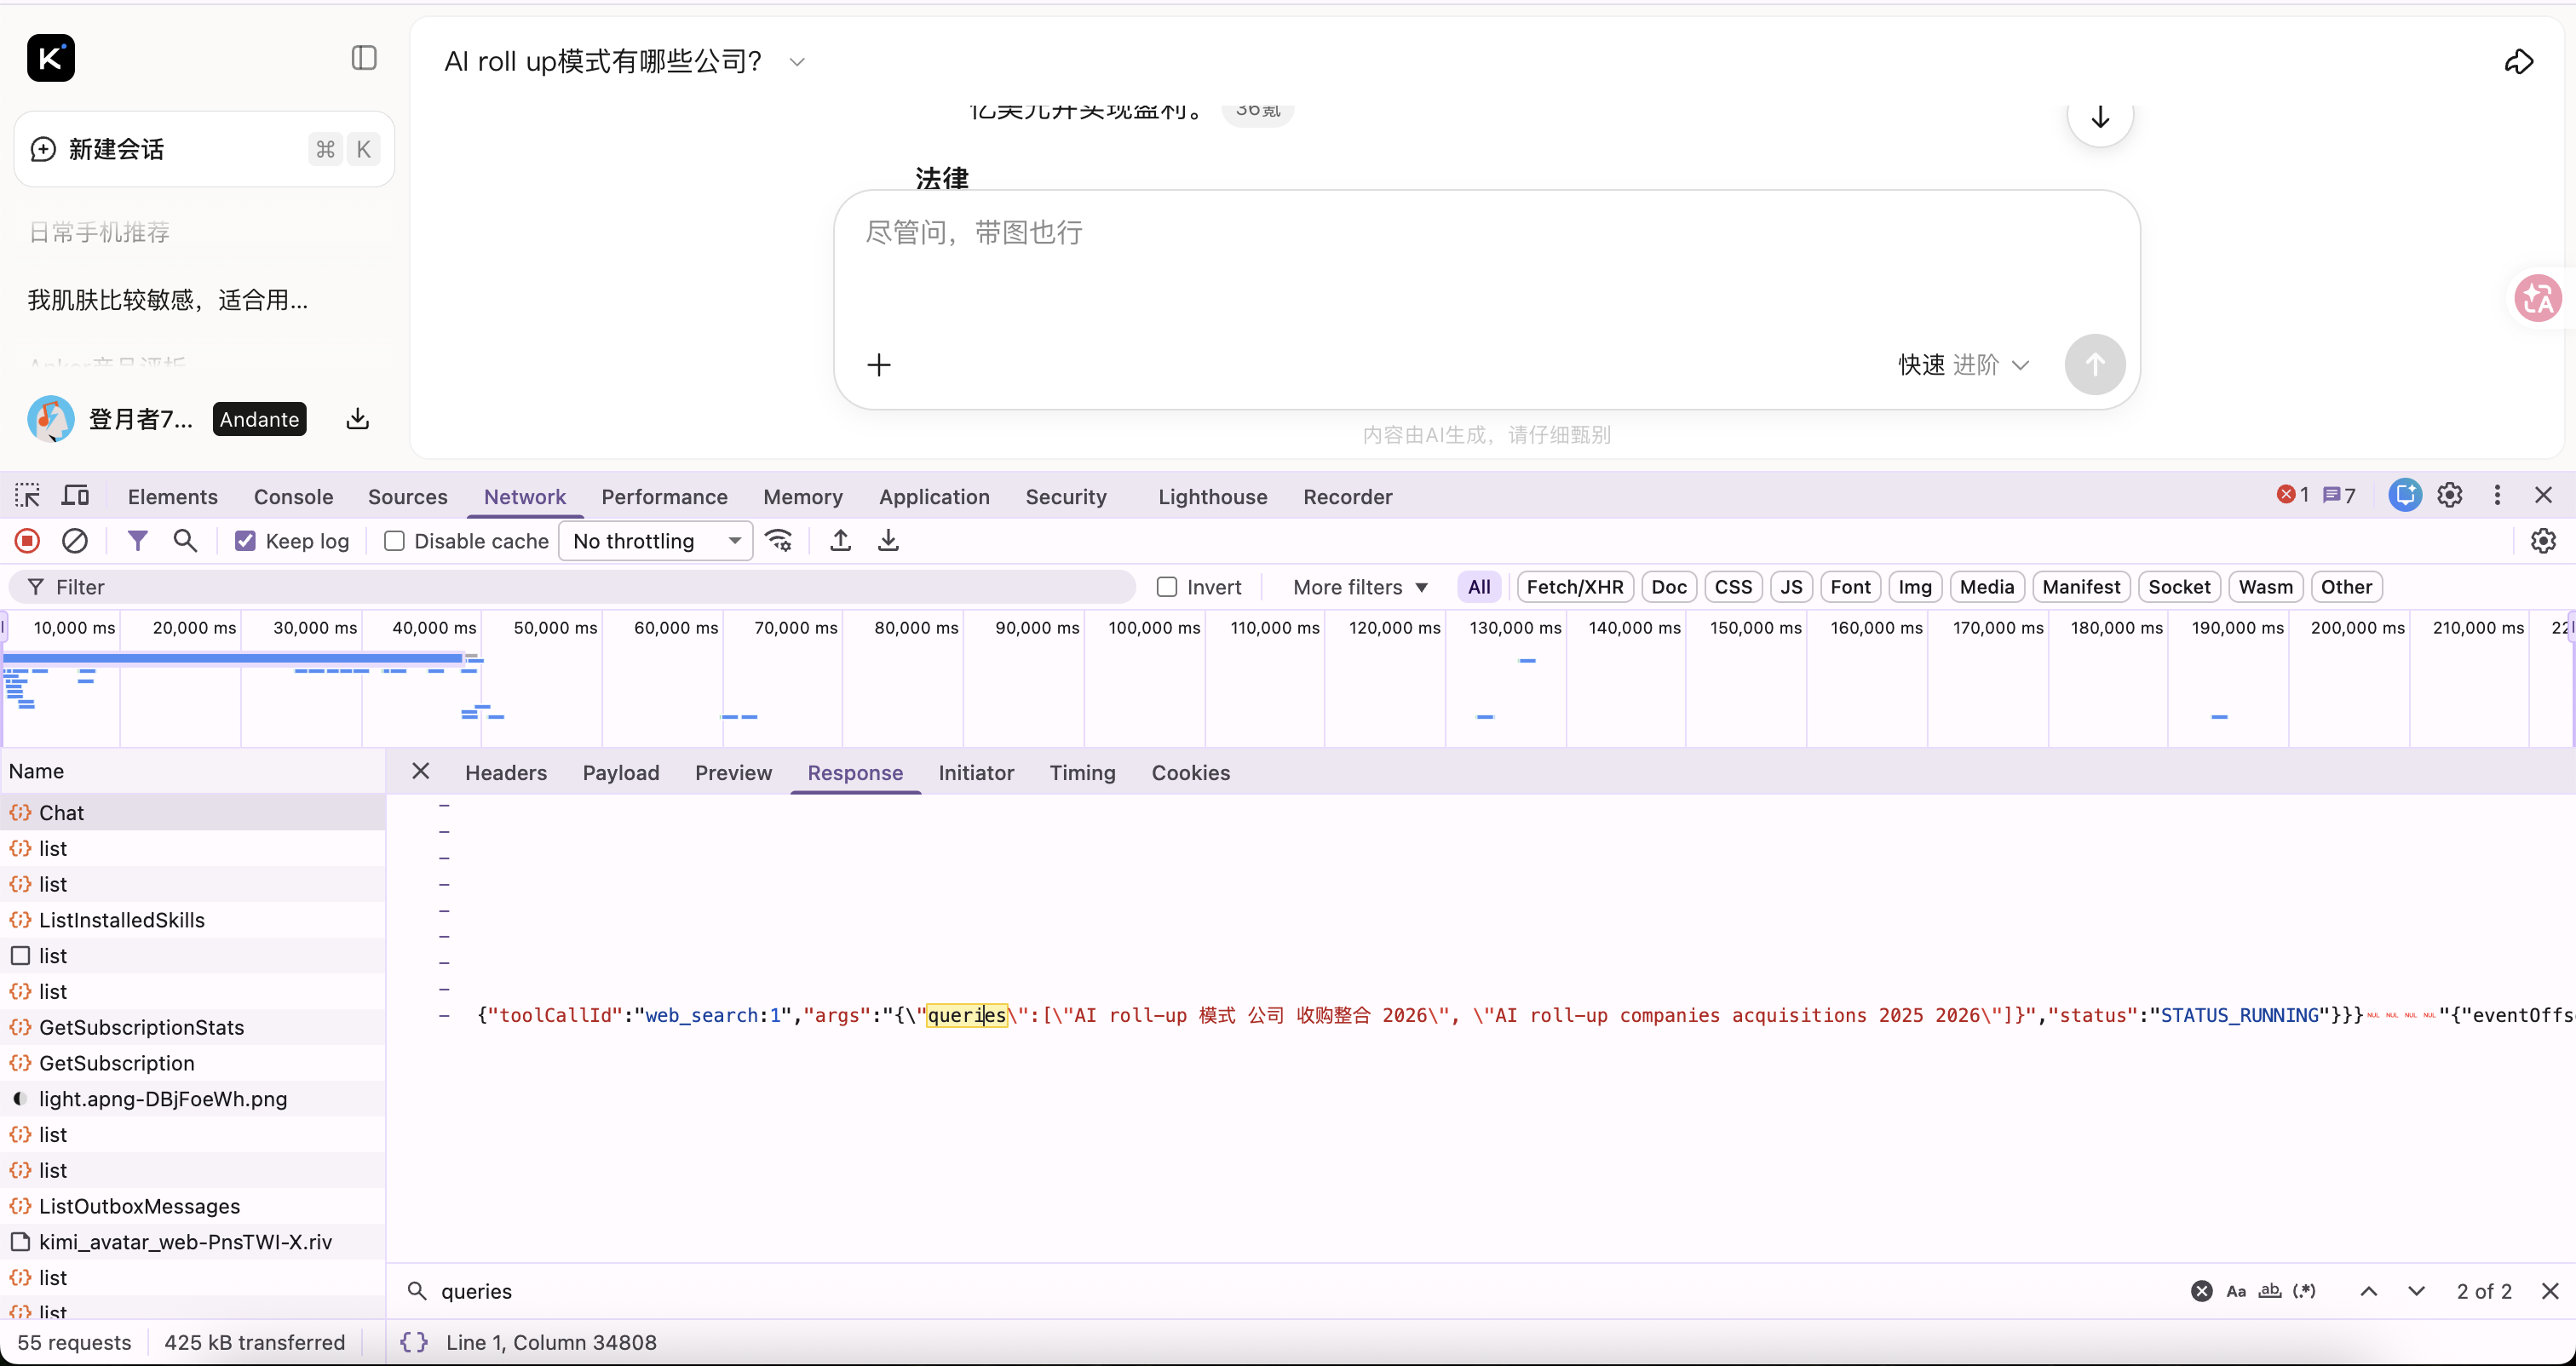Start new chat with 新建会话 button
The image size is (2576, 1366).
[x=204, y=149]
